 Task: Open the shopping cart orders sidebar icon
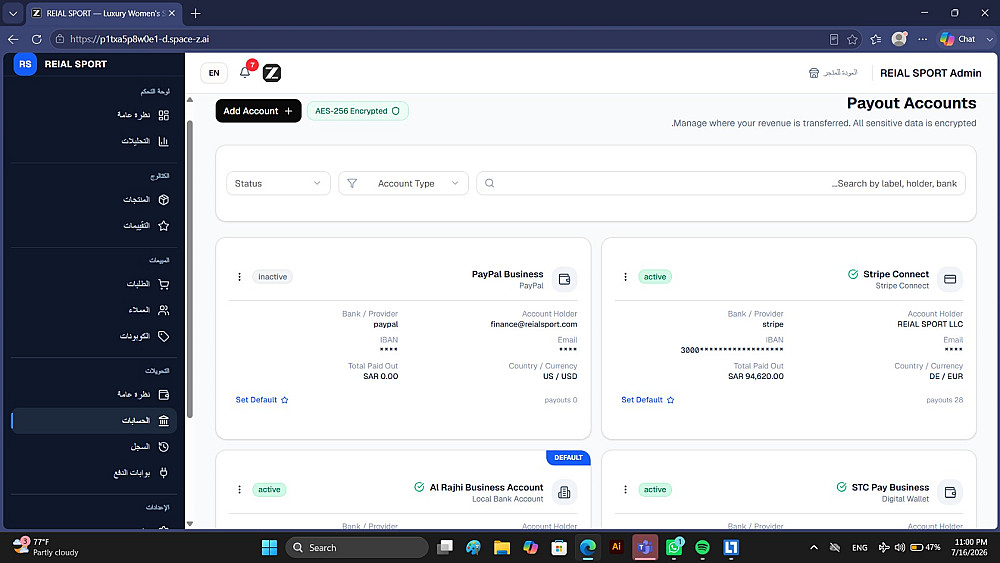coord(163,284)
